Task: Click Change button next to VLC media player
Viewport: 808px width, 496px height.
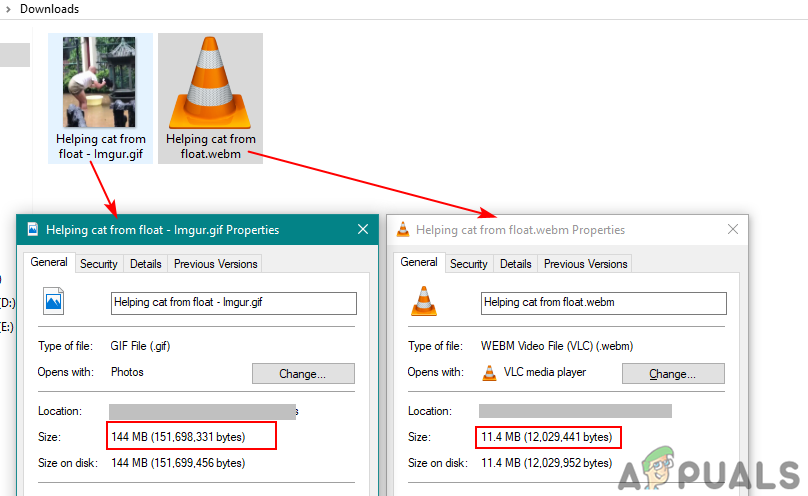Action: (673, 373)
